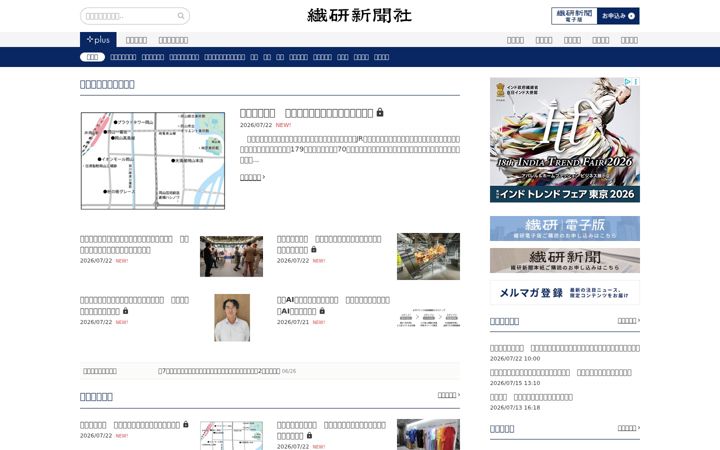The width and height of the screenshot is (720, 450).
Task: Select the plus tab
Action: pyautogui.click(x=98, y=40)
